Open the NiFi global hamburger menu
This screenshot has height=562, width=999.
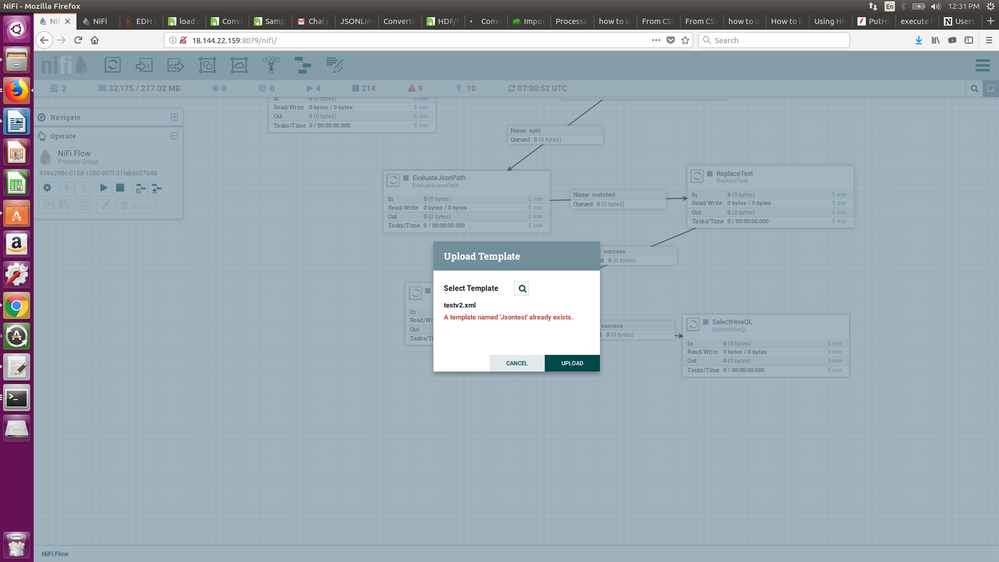tap(982, 65)
